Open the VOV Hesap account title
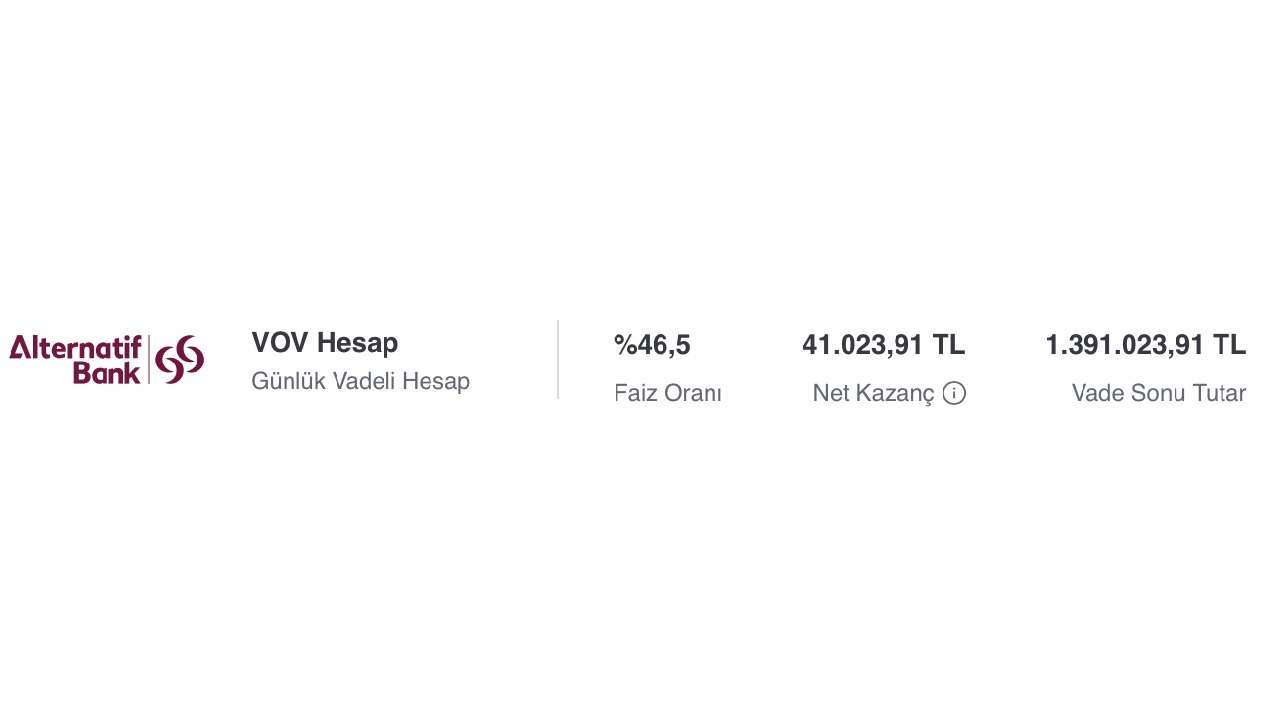 [324, 343]
